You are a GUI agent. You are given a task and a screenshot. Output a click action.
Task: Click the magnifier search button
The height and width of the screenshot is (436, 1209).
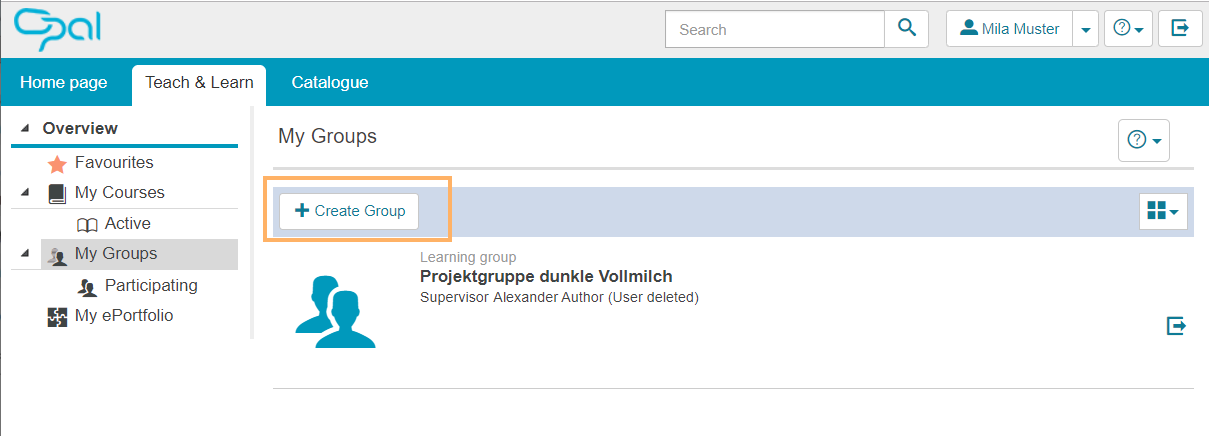pyautogui.click(x=907, y=29)
